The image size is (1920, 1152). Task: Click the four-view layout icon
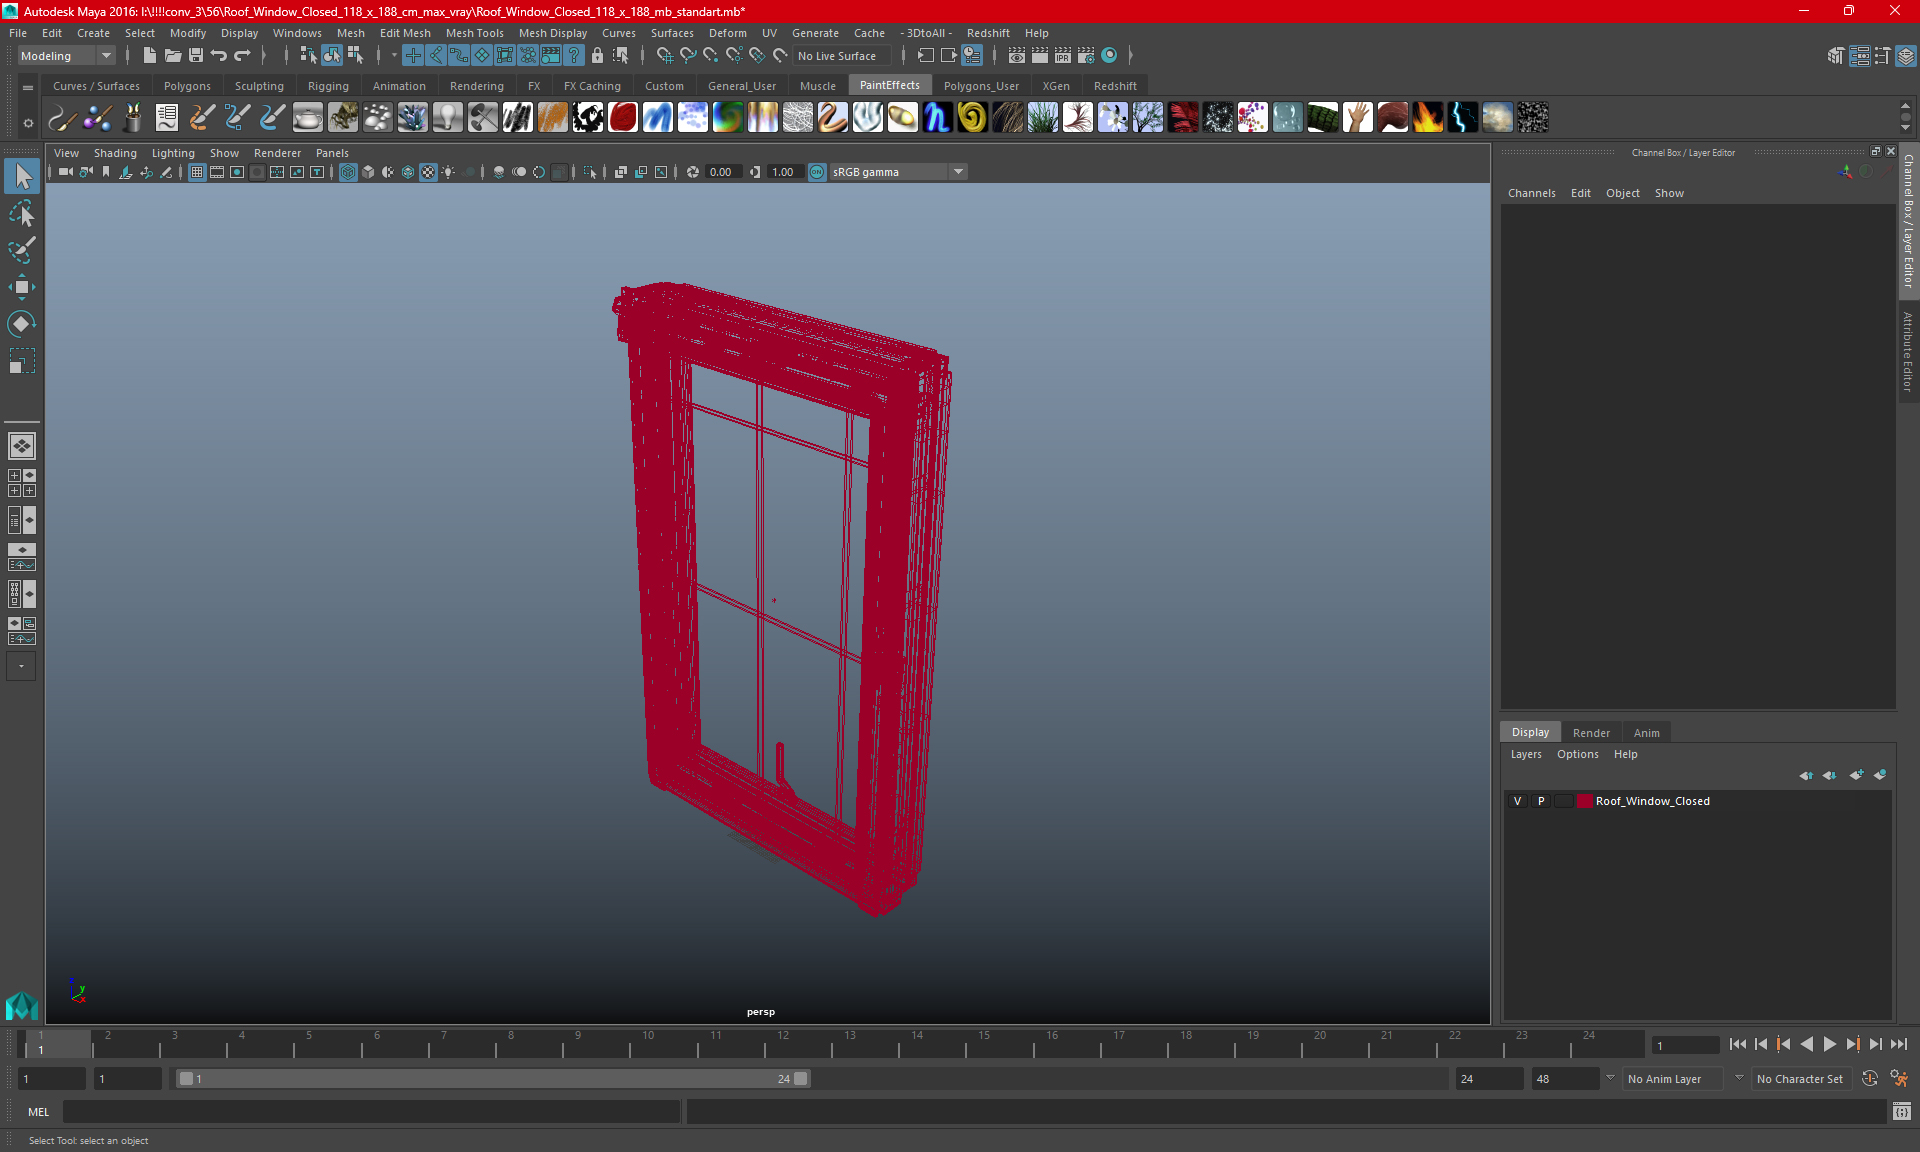coord(21,483)
